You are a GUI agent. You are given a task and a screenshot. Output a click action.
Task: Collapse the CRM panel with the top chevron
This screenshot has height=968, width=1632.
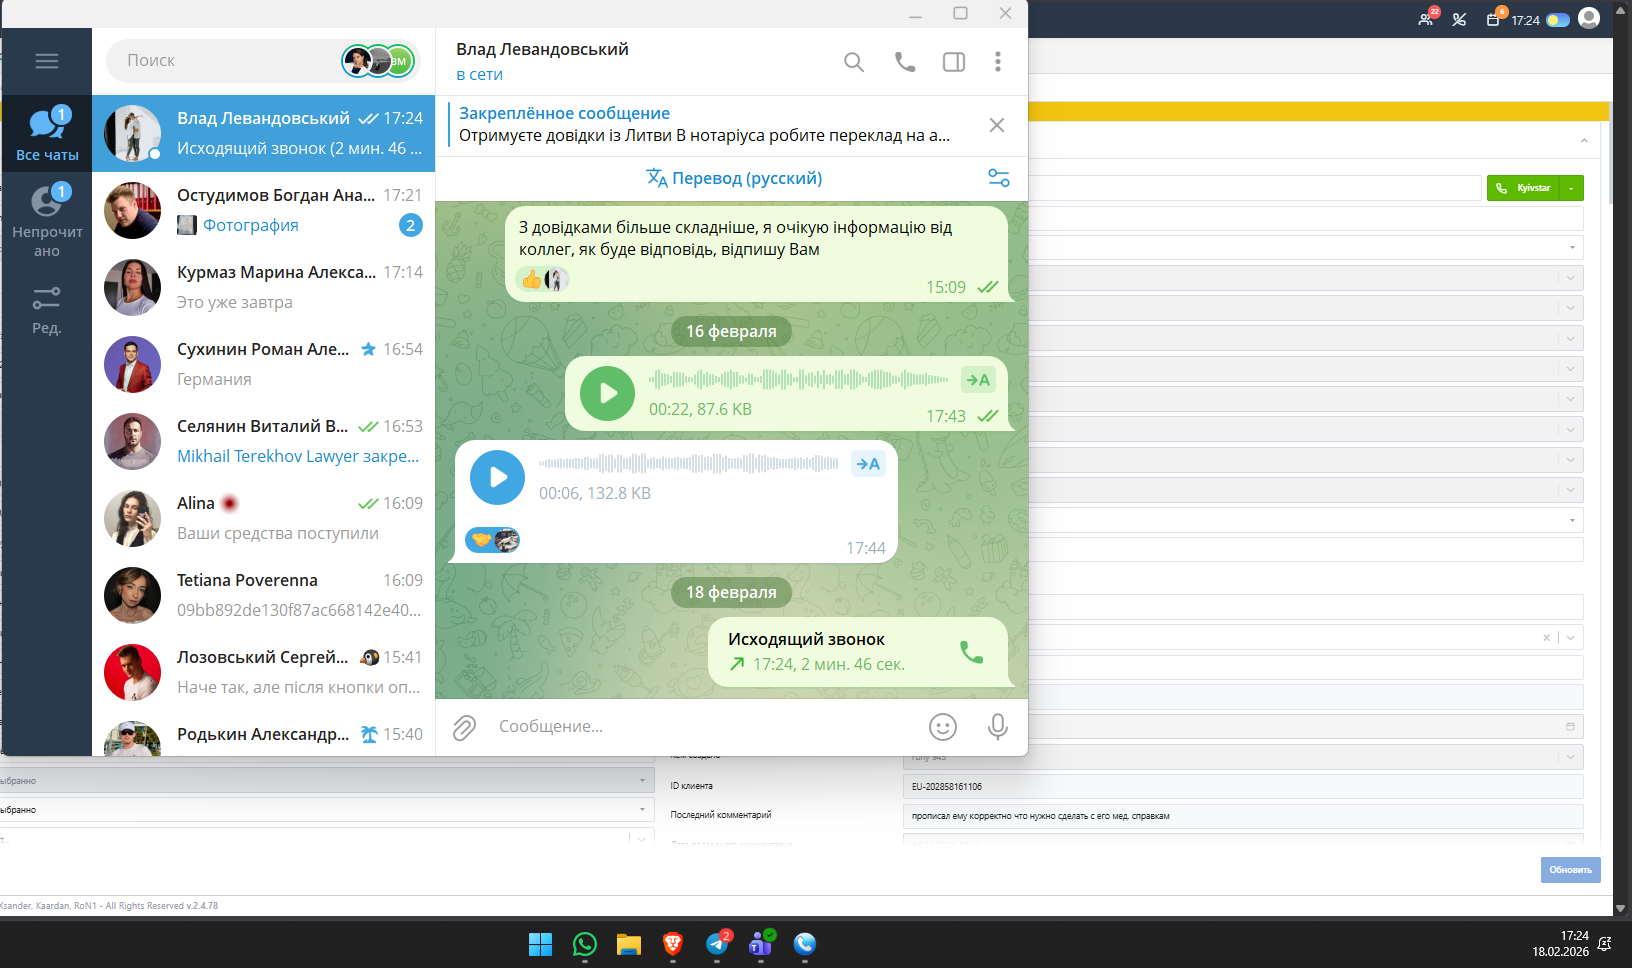click(1584, 141)
